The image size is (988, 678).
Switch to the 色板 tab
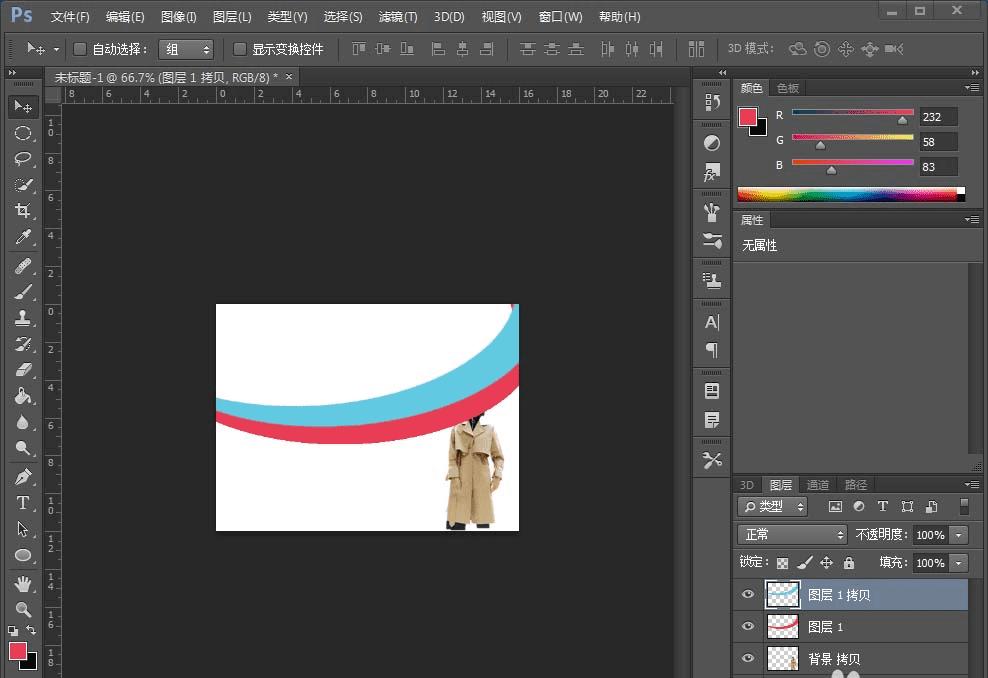coord(788,88)
